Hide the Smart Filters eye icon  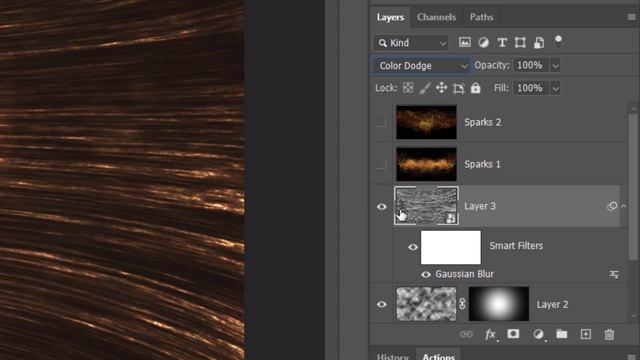point(413,247)
